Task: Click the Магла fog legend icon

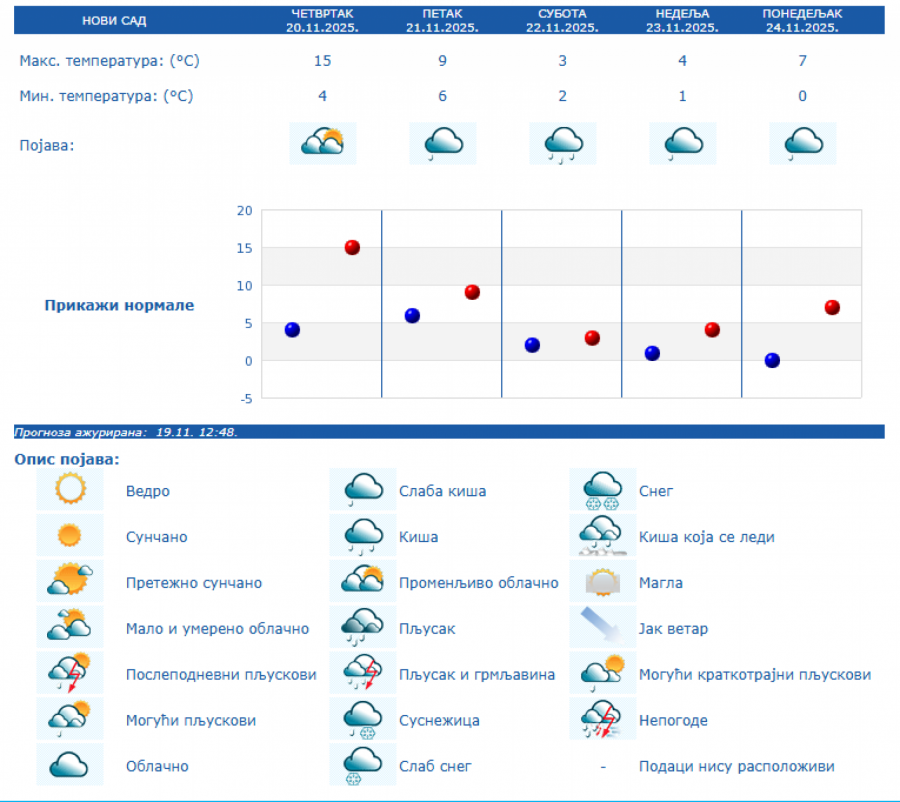Action: 602,582
